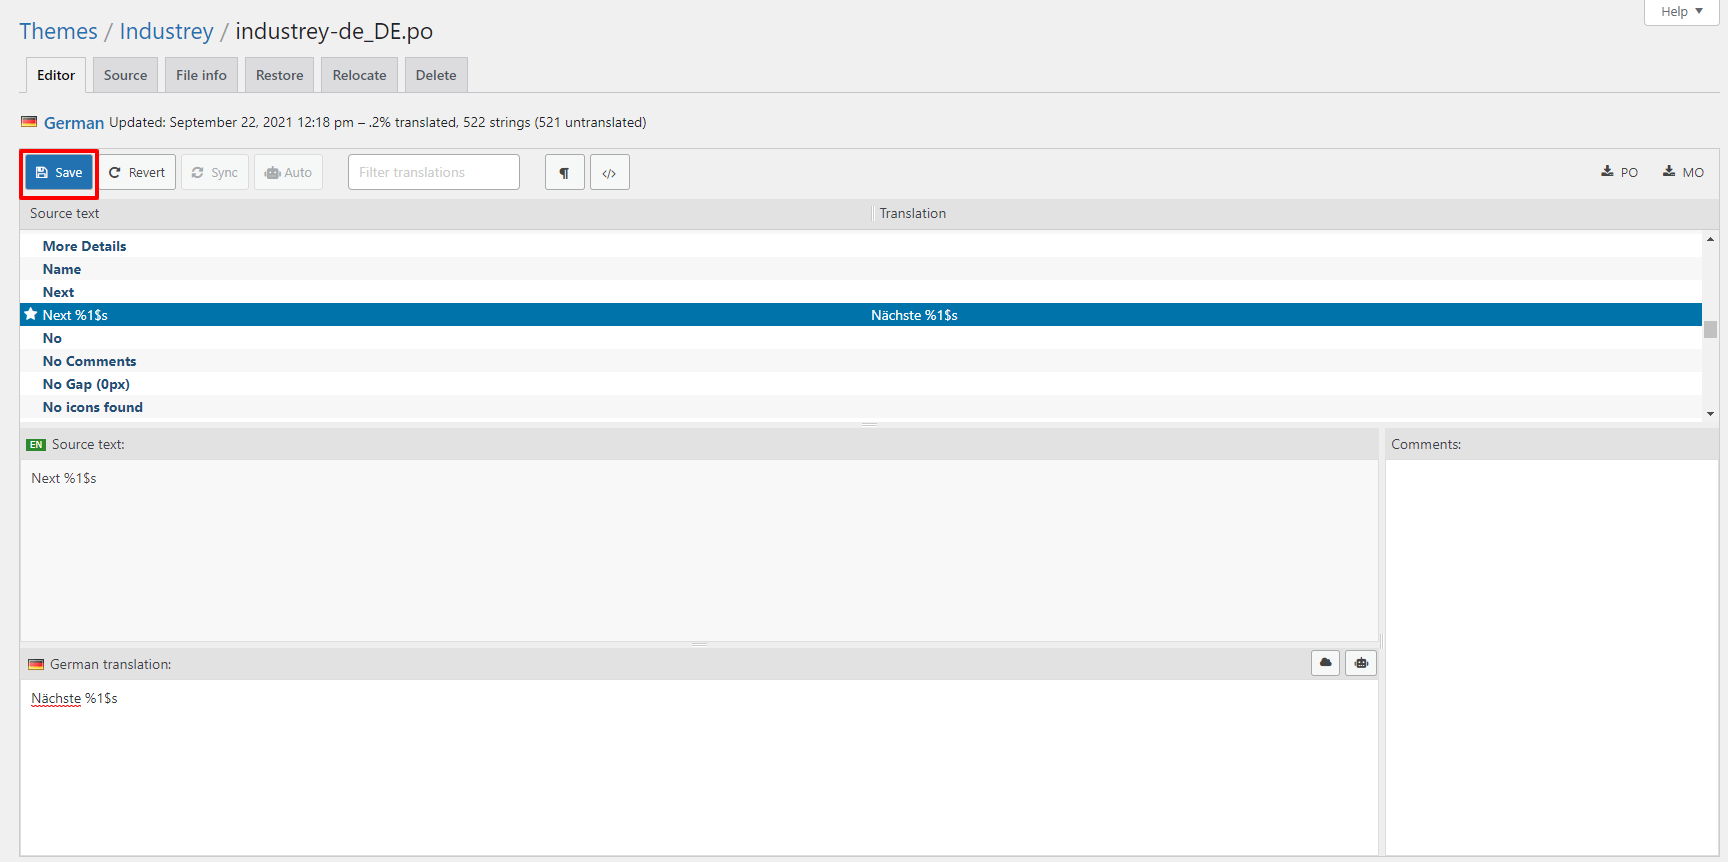Click the Save button
This screenshot has width=1728, height=862.
(59, 173)
